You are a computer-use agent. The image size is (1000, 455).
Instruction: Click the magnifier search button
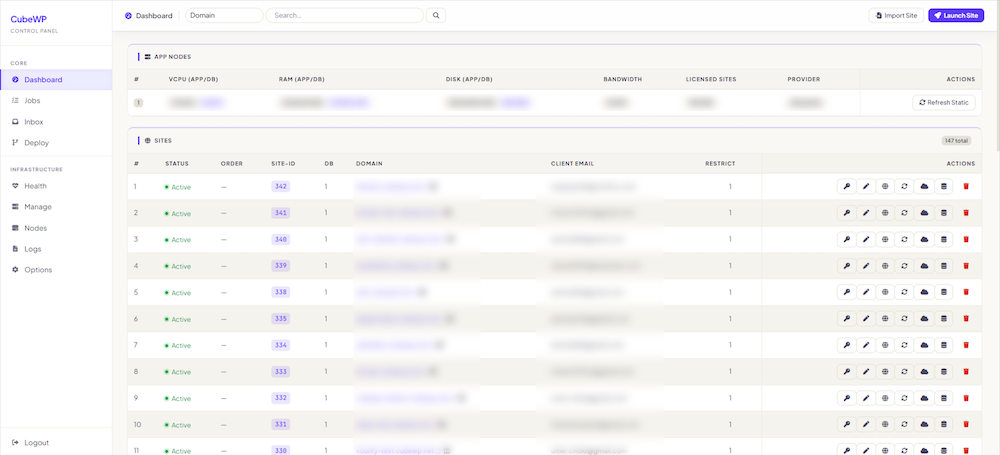[x=436, y=15]
